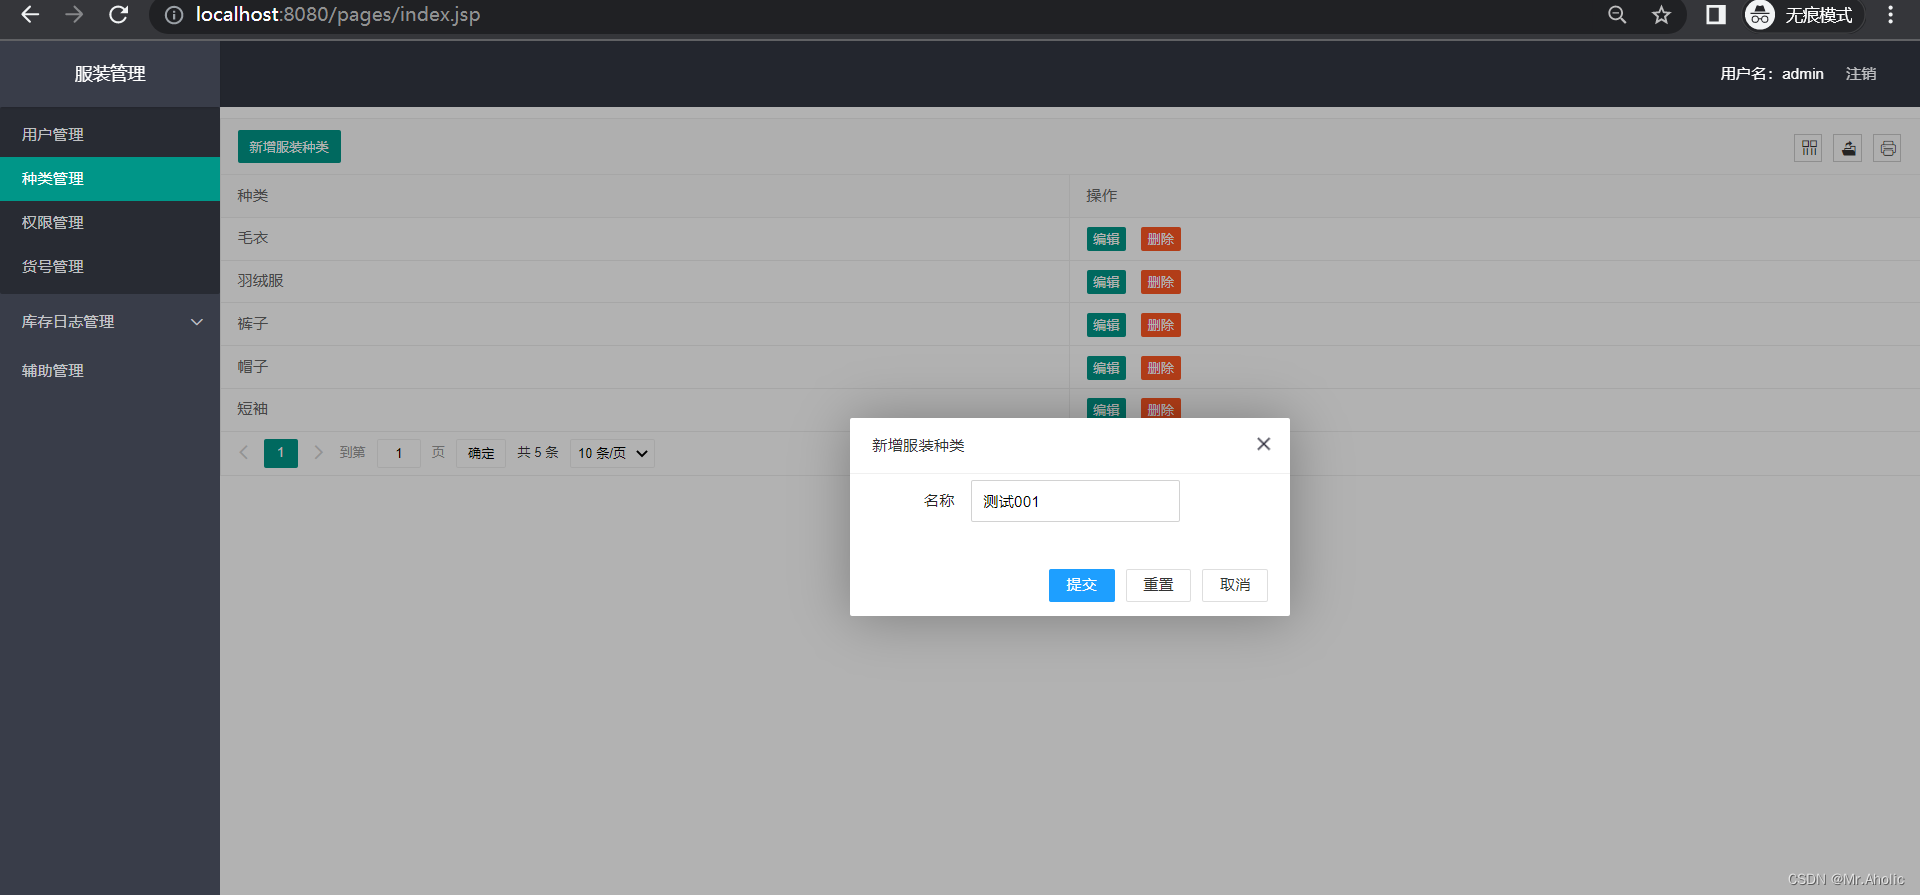
Task: Click the browser address bar URL
Action: pyautogui.click(x=338, y=15)
